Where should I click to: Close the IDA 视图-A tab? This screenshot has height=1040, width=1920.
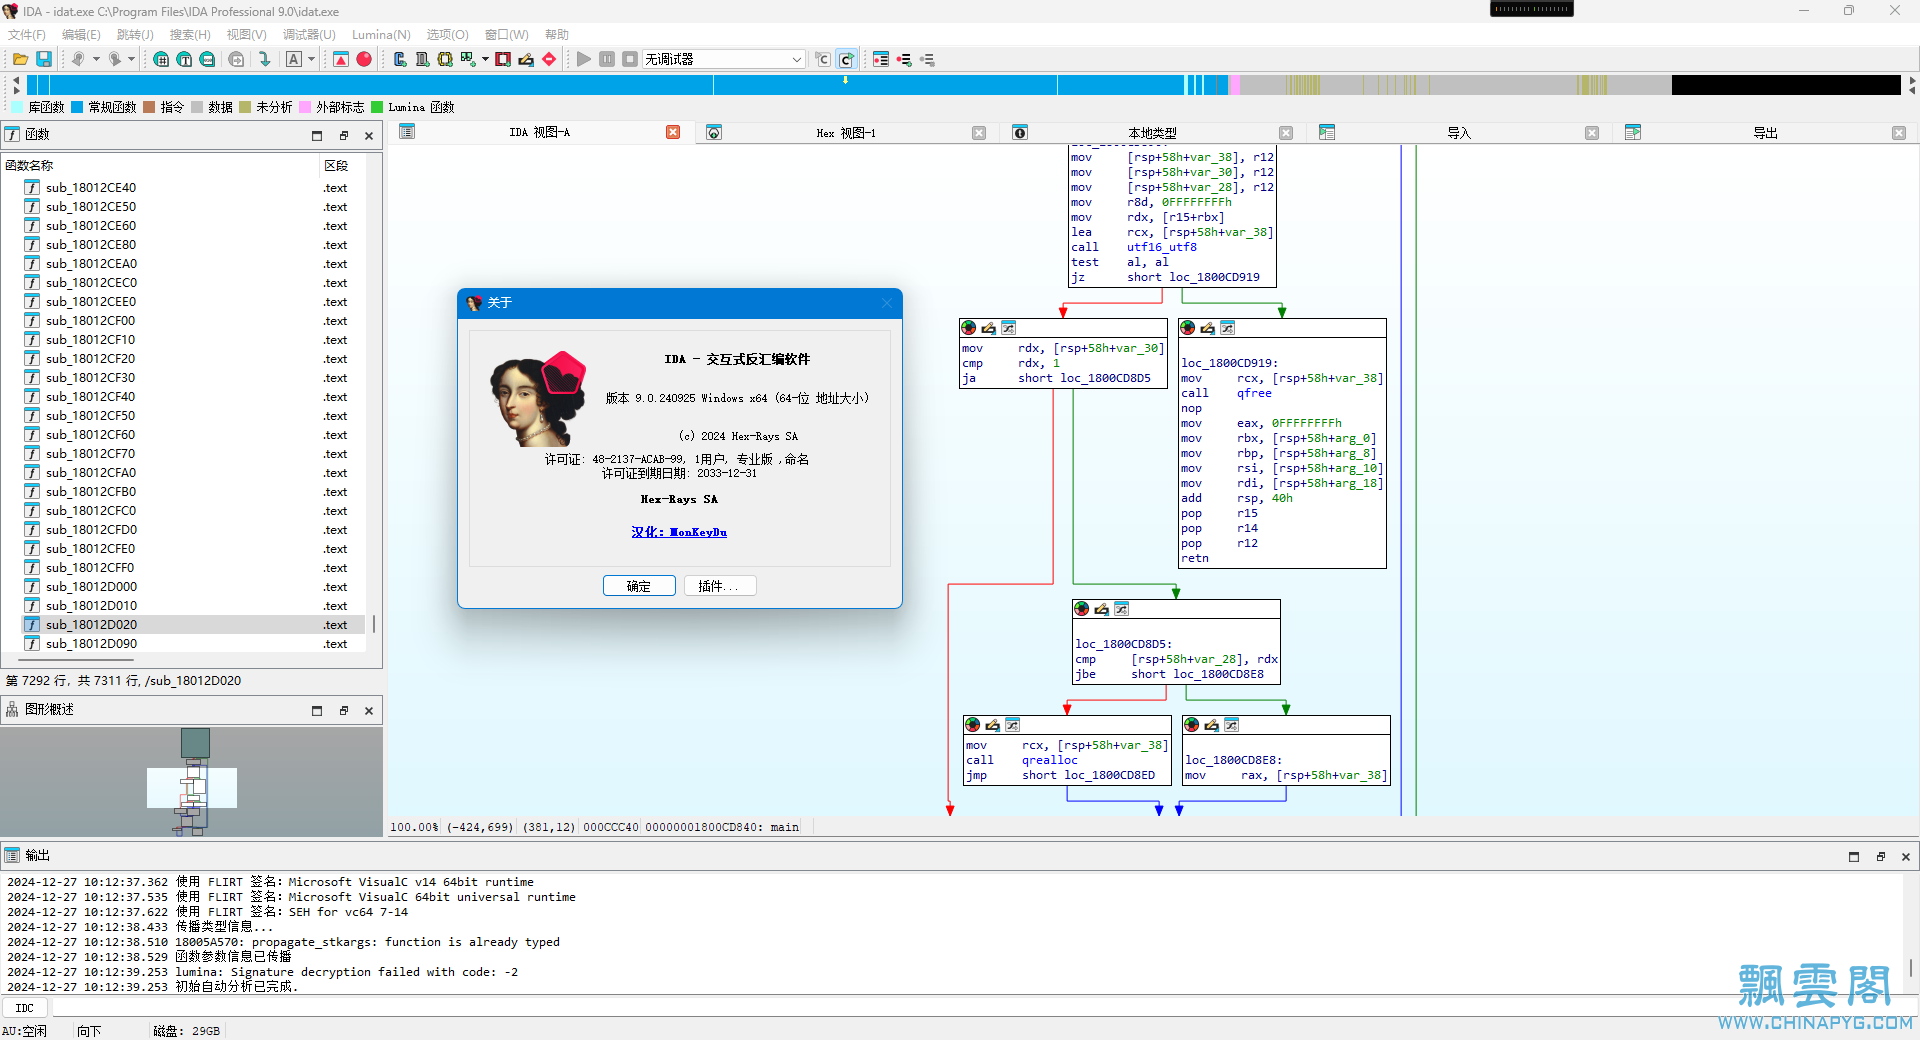point(673,133)
